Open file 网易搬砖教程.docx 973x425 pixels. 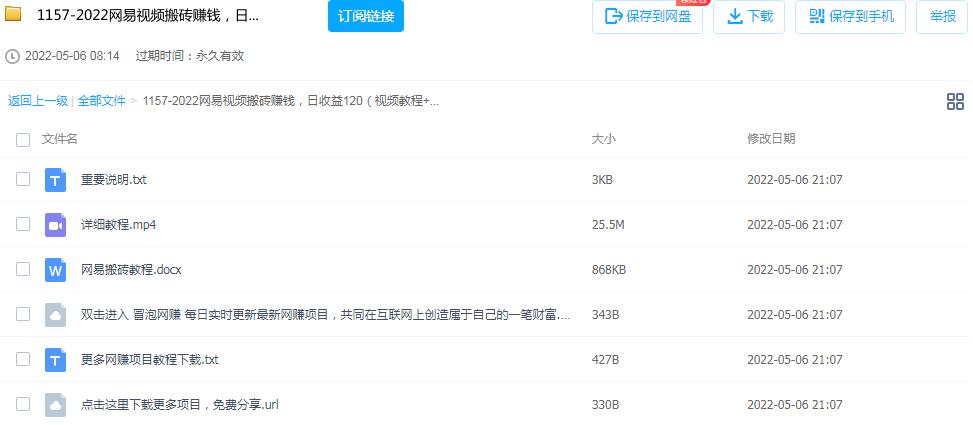click(x=131, y=270)
